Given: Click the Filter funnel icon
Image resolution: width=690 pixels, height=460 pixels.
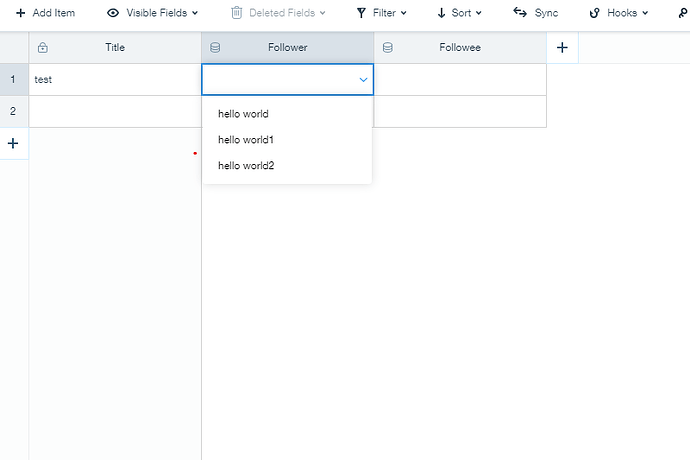Looking at the screenshot, I should pyautogui.click(x=361, y=13).
